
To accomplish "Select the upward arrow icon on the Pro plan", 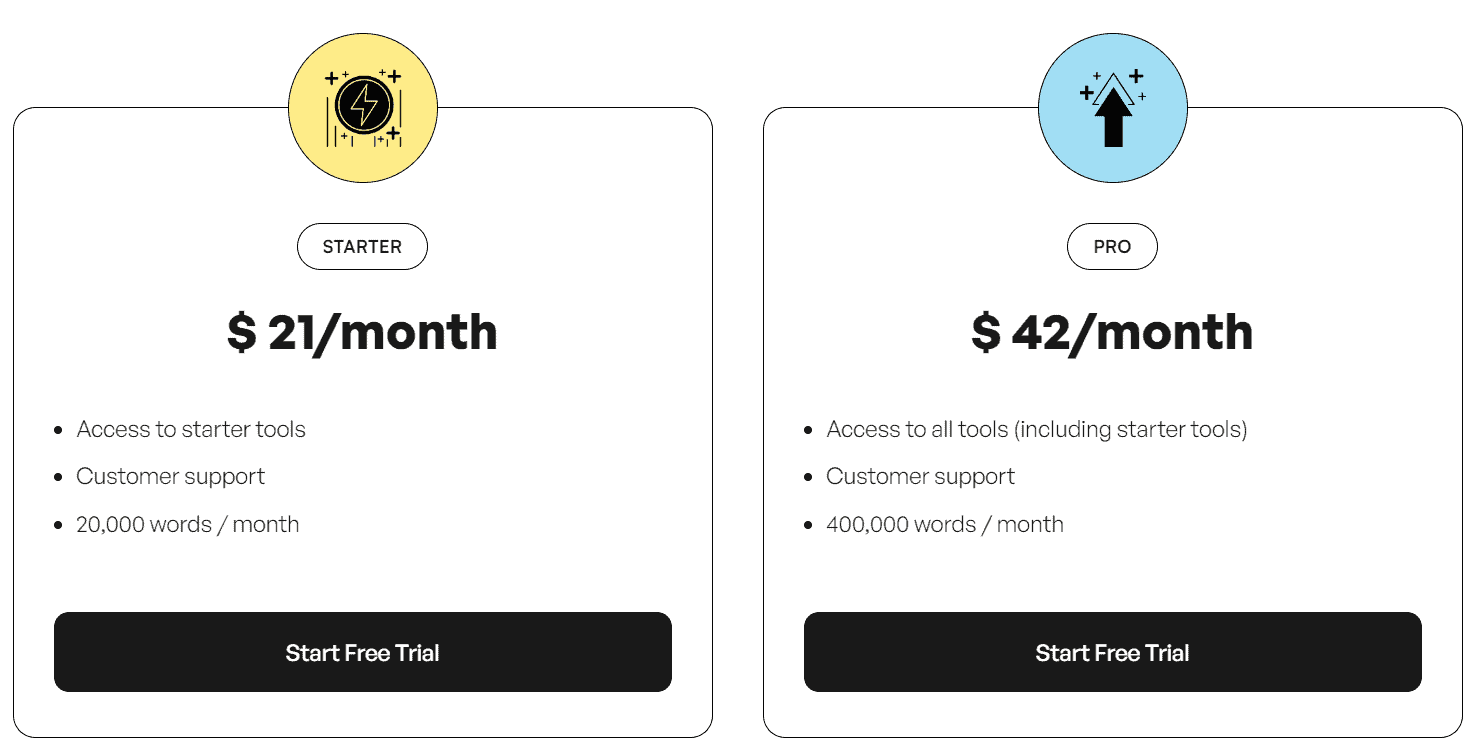I will click(x=1113, y=115).
